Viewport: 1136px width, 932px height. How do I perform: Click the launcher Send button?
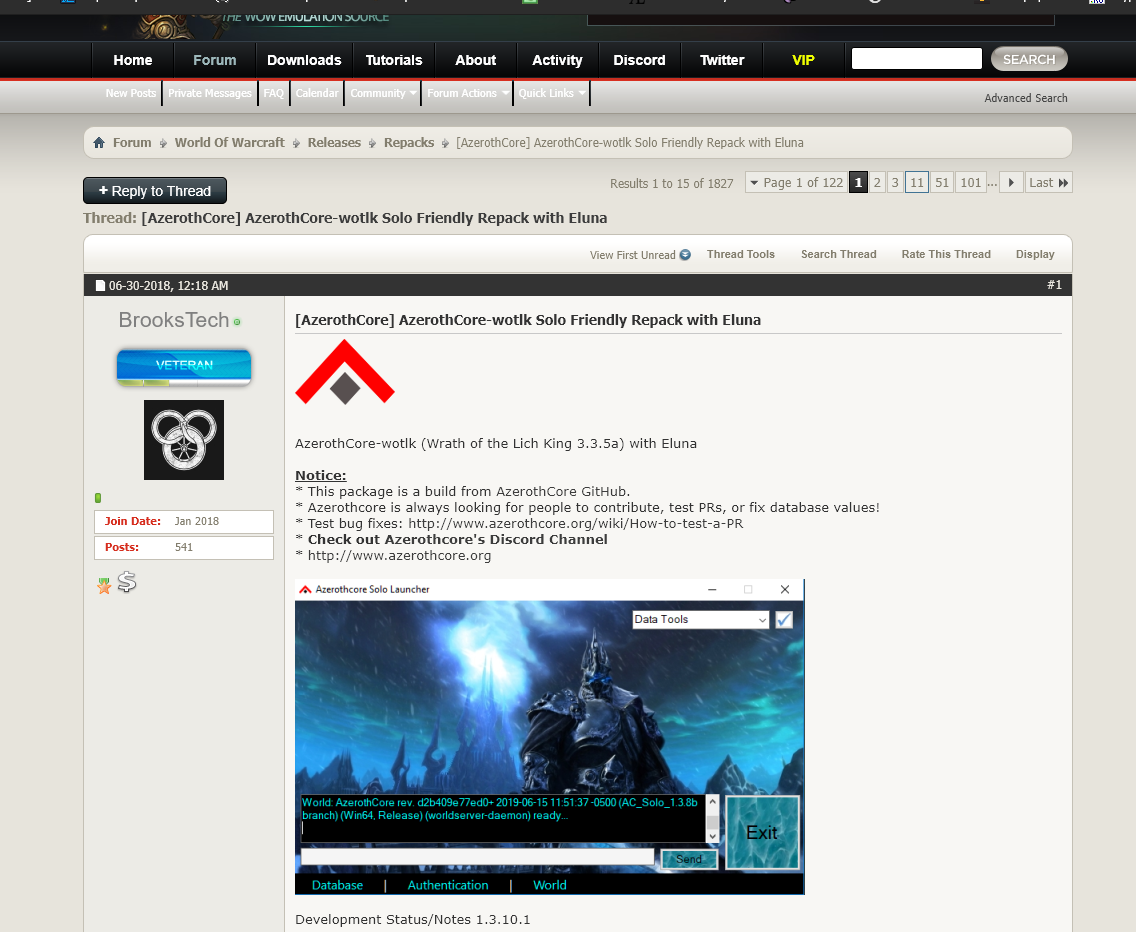[689, 859]
